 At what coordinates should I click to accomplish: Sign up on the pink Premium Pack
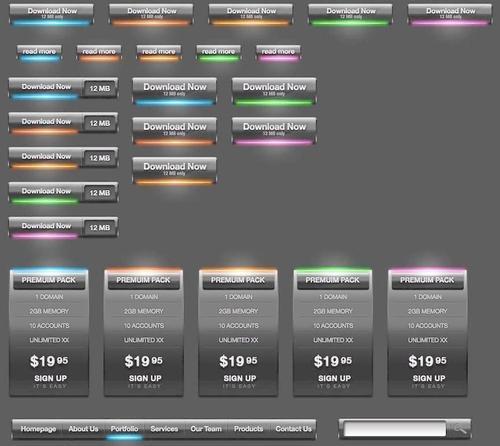coord(429,378)
